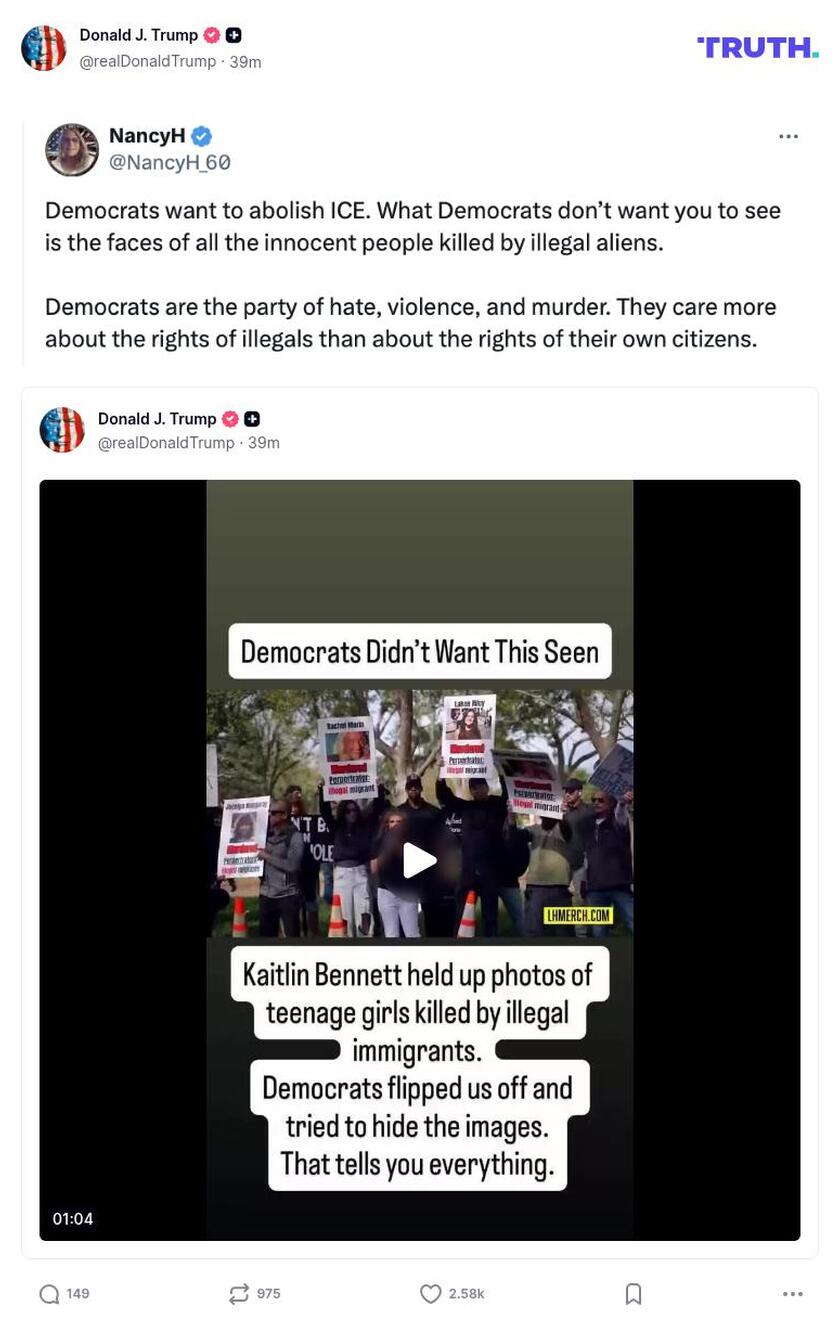Click NancyH blue verified badge
840x1326 pixels.
(x=202, y=136)
